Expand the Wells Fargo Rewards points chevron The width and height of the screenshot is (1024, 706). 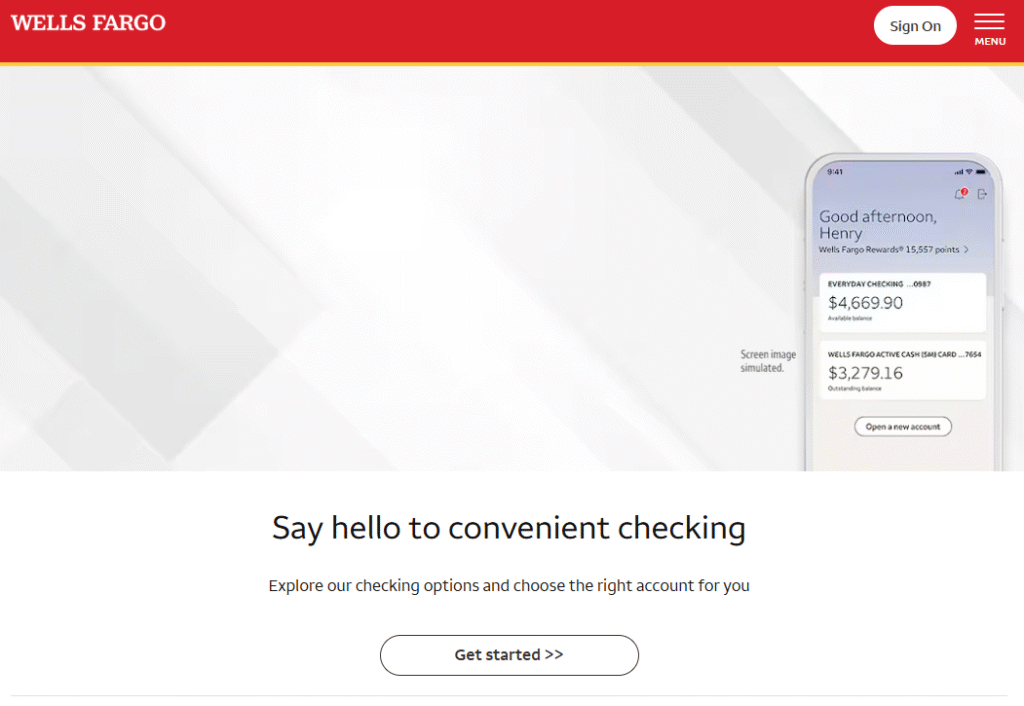966,250
